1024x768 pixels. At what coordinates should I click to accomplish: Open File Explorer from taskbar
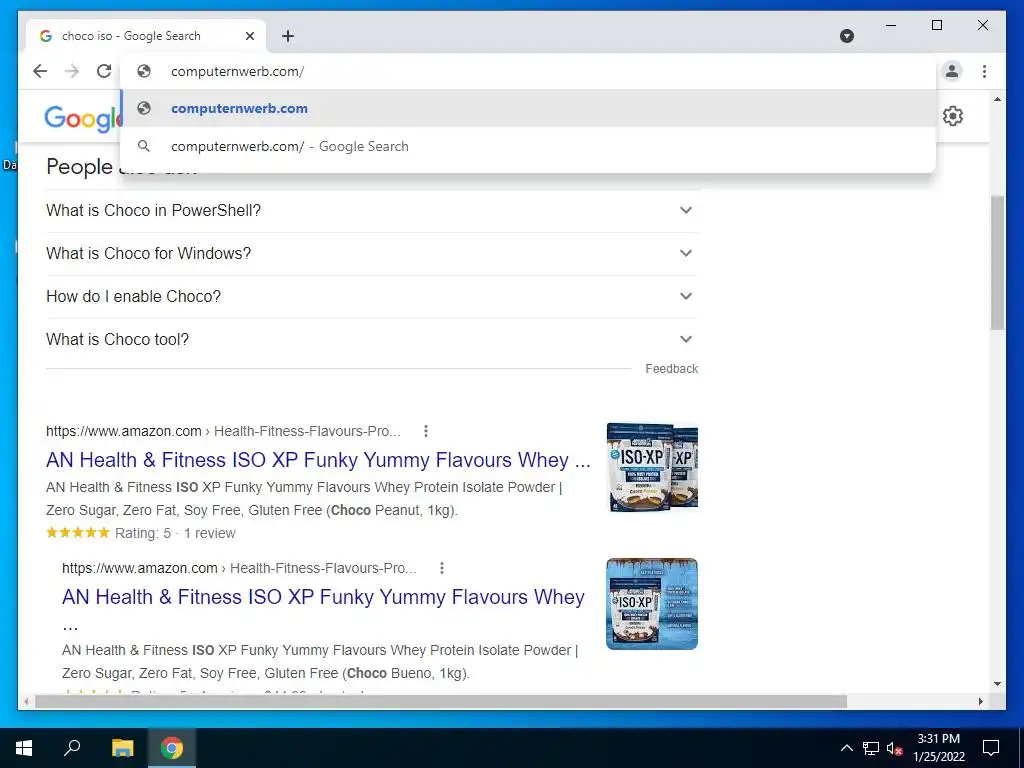coord(122,748)
